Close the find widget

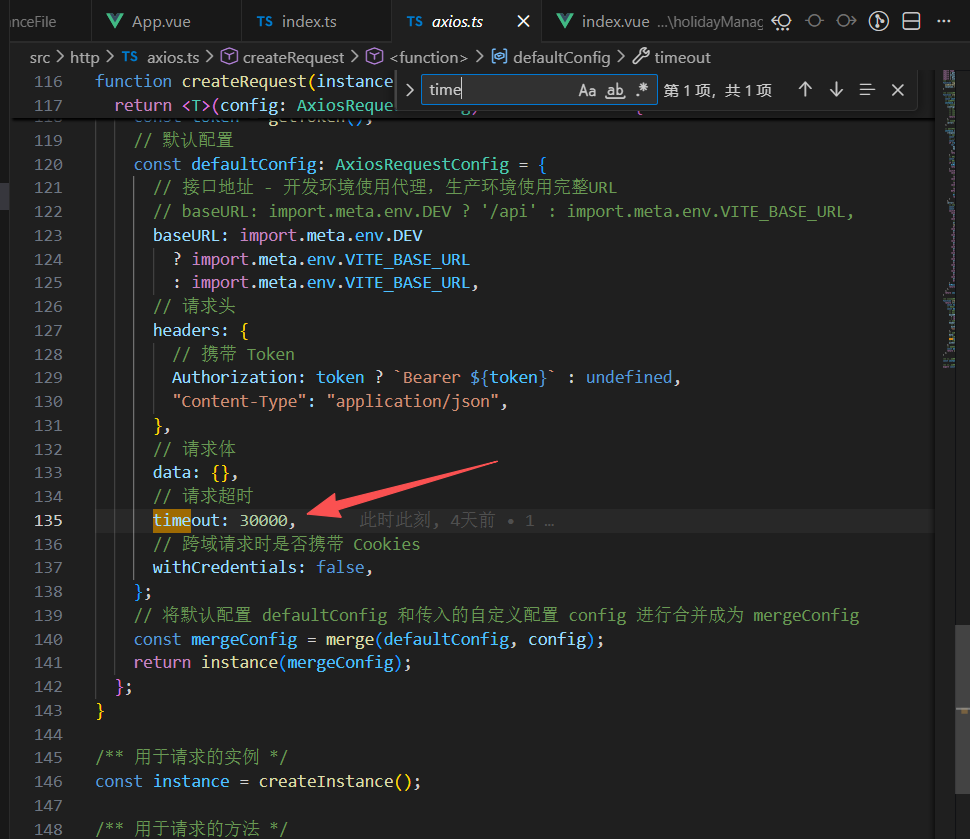[x=898, y=90]
